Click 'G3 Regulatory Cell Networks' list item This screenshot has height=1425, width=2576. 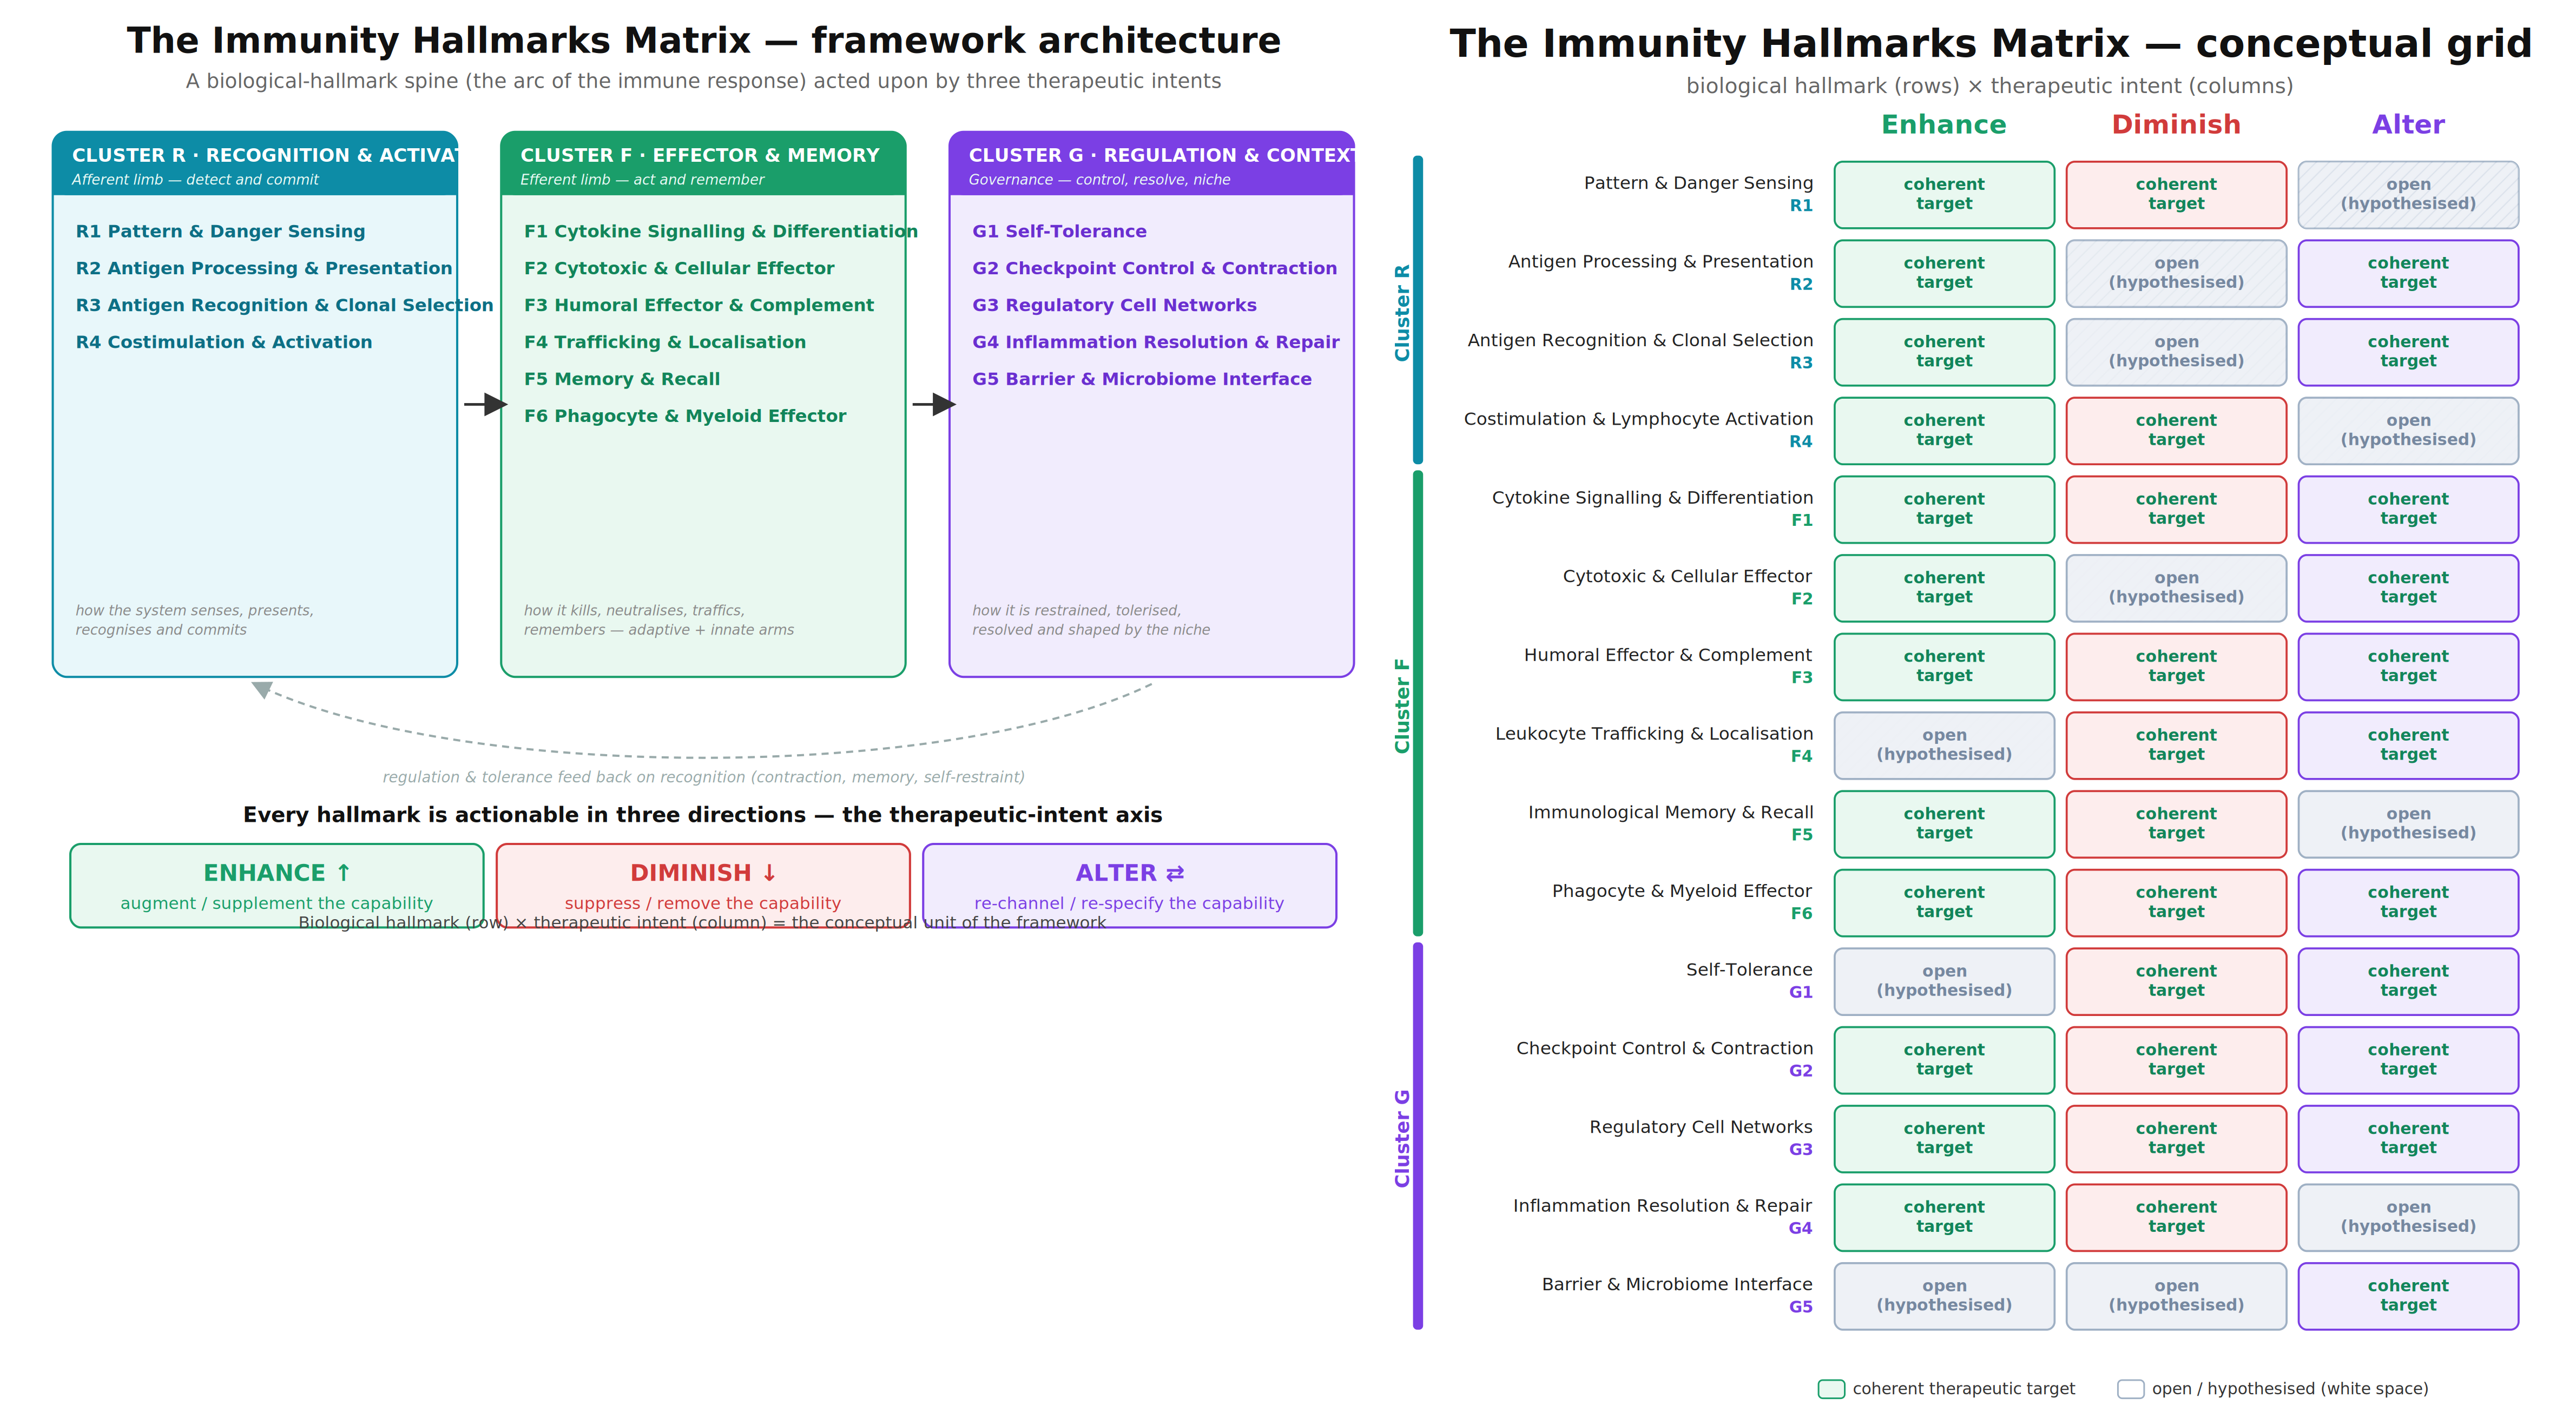pyautogui.click(x=1114, y=305)
